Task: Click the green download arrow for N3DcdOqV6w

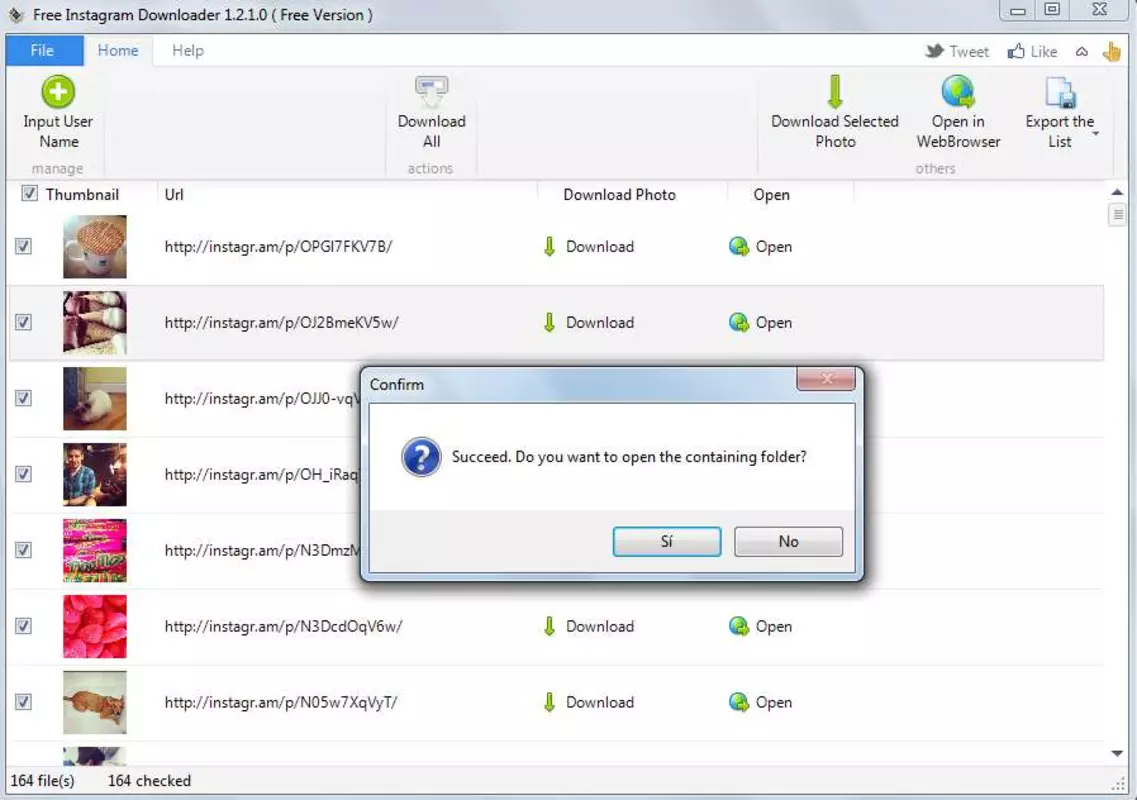Action: point(550,627)
